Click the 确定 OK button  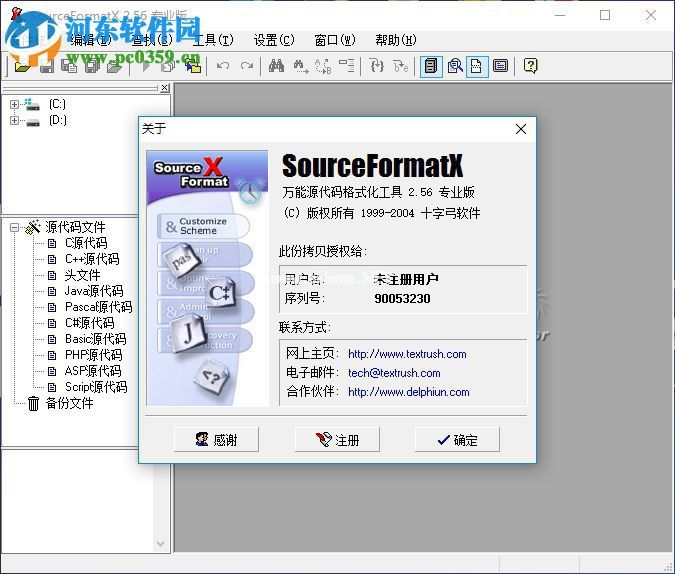click(x=457, y=440)
